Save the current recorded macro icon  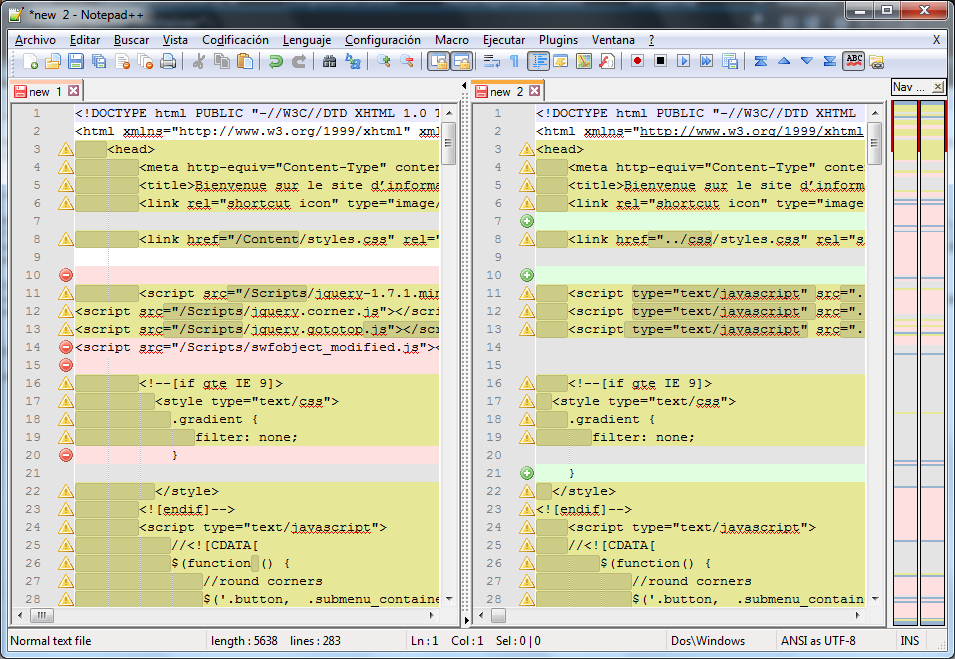point(730,62)
